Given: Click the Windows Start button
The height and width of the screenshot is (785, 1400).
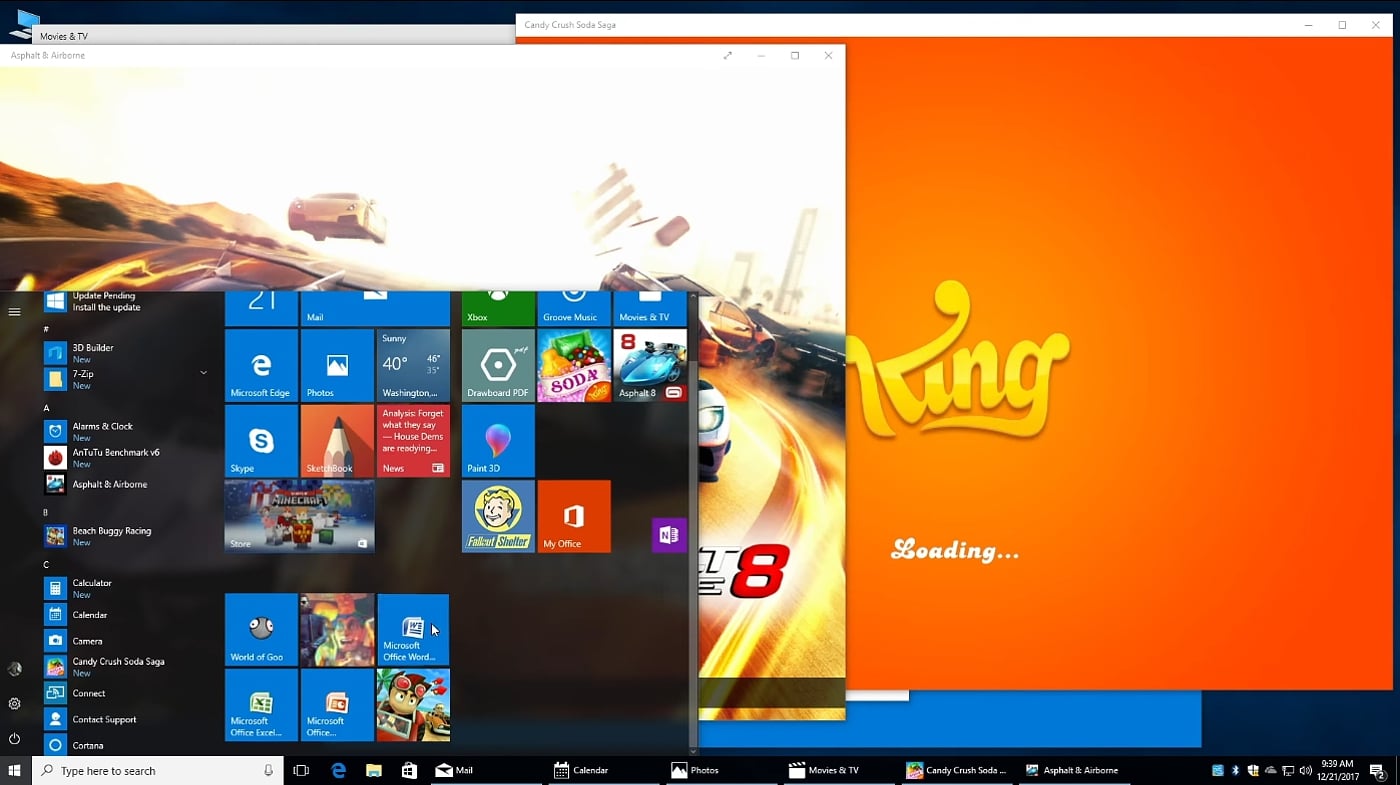Looking at the screenshot, I should click(x=15, y=770).
